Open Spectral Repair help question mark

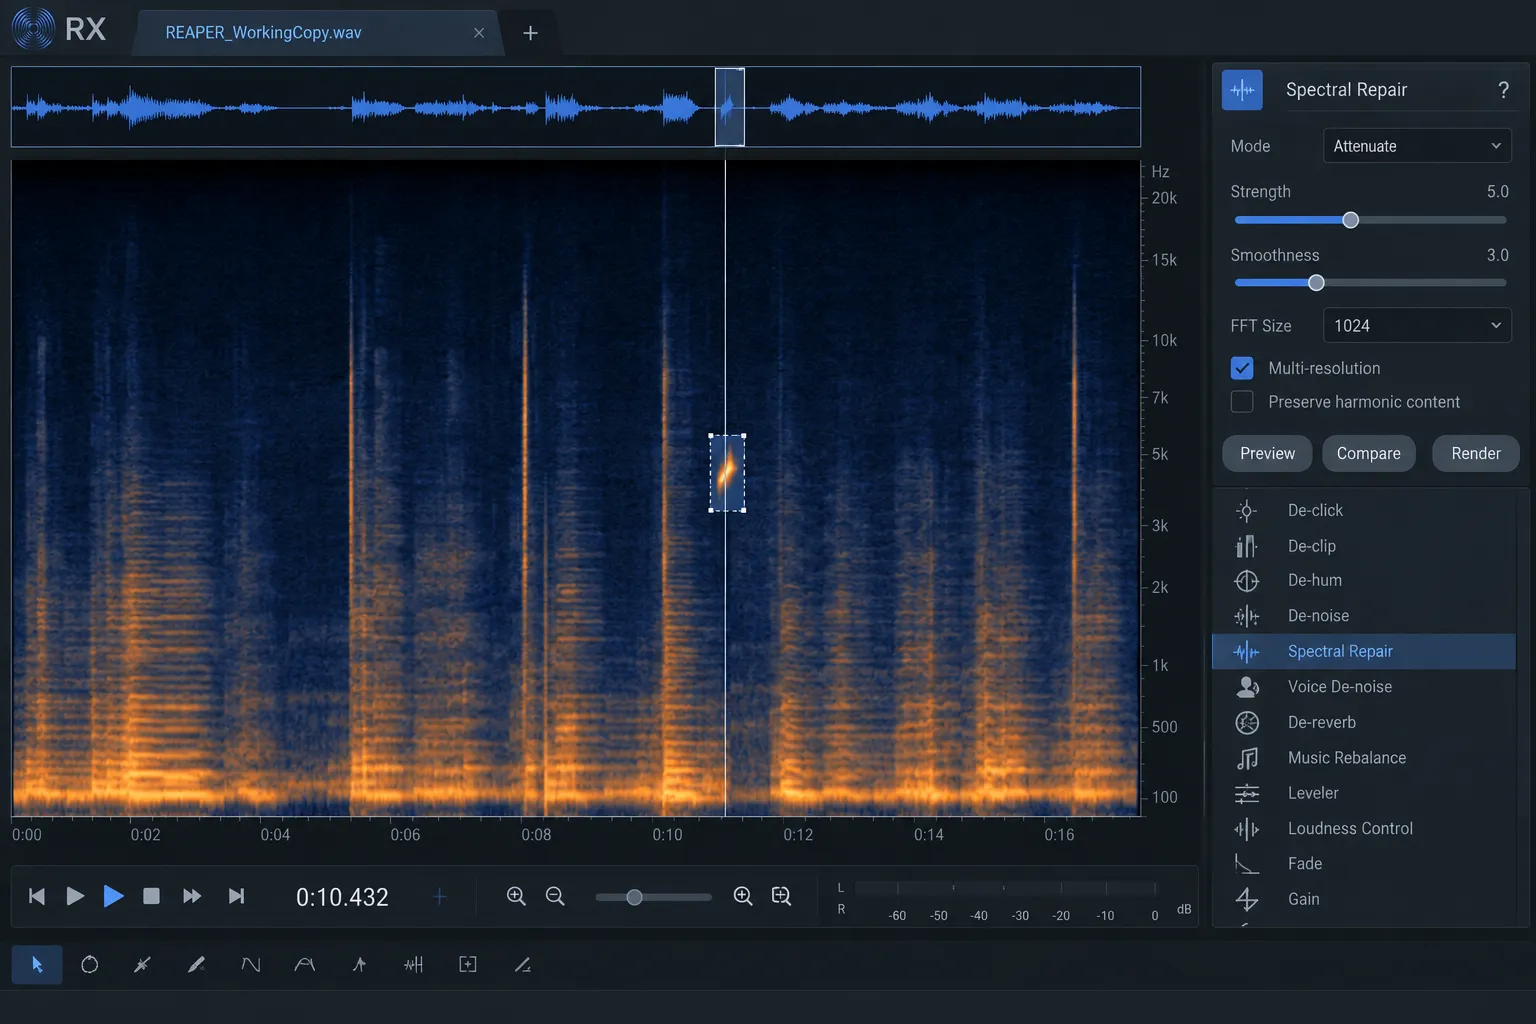(1503, 90)
